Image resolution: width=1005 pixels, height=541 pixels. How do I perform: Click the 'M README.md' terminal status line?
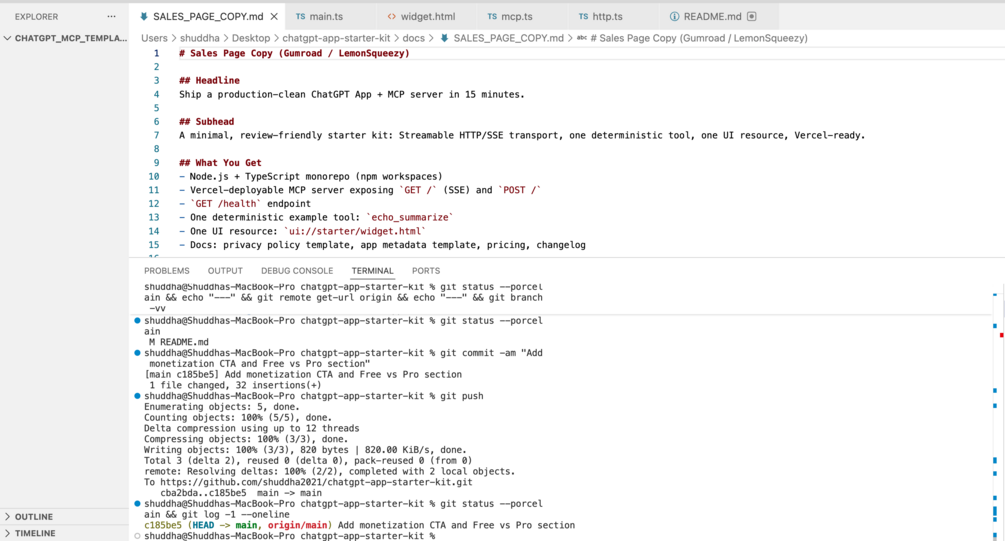point(179,342)
